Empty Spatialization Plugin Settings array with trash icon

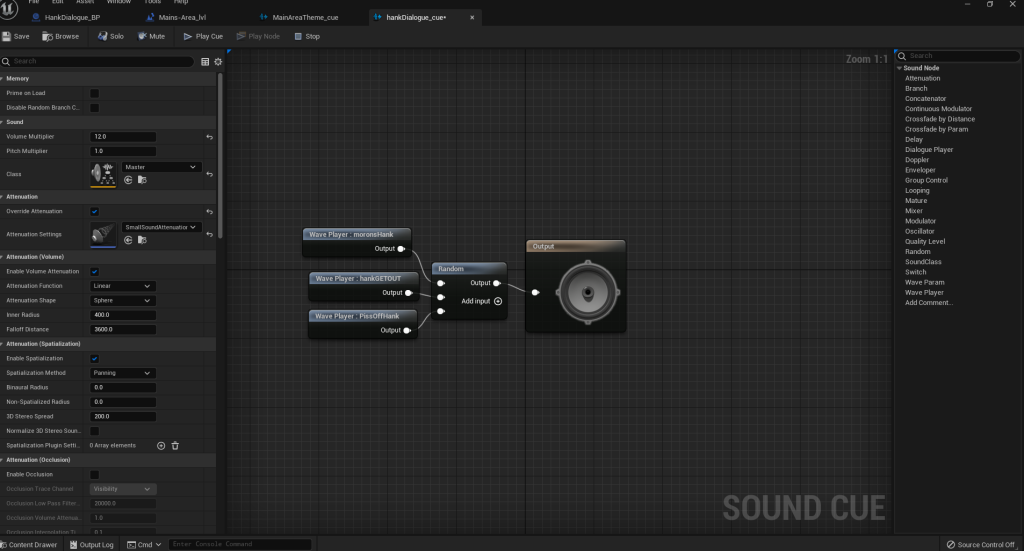pos(175,445)
